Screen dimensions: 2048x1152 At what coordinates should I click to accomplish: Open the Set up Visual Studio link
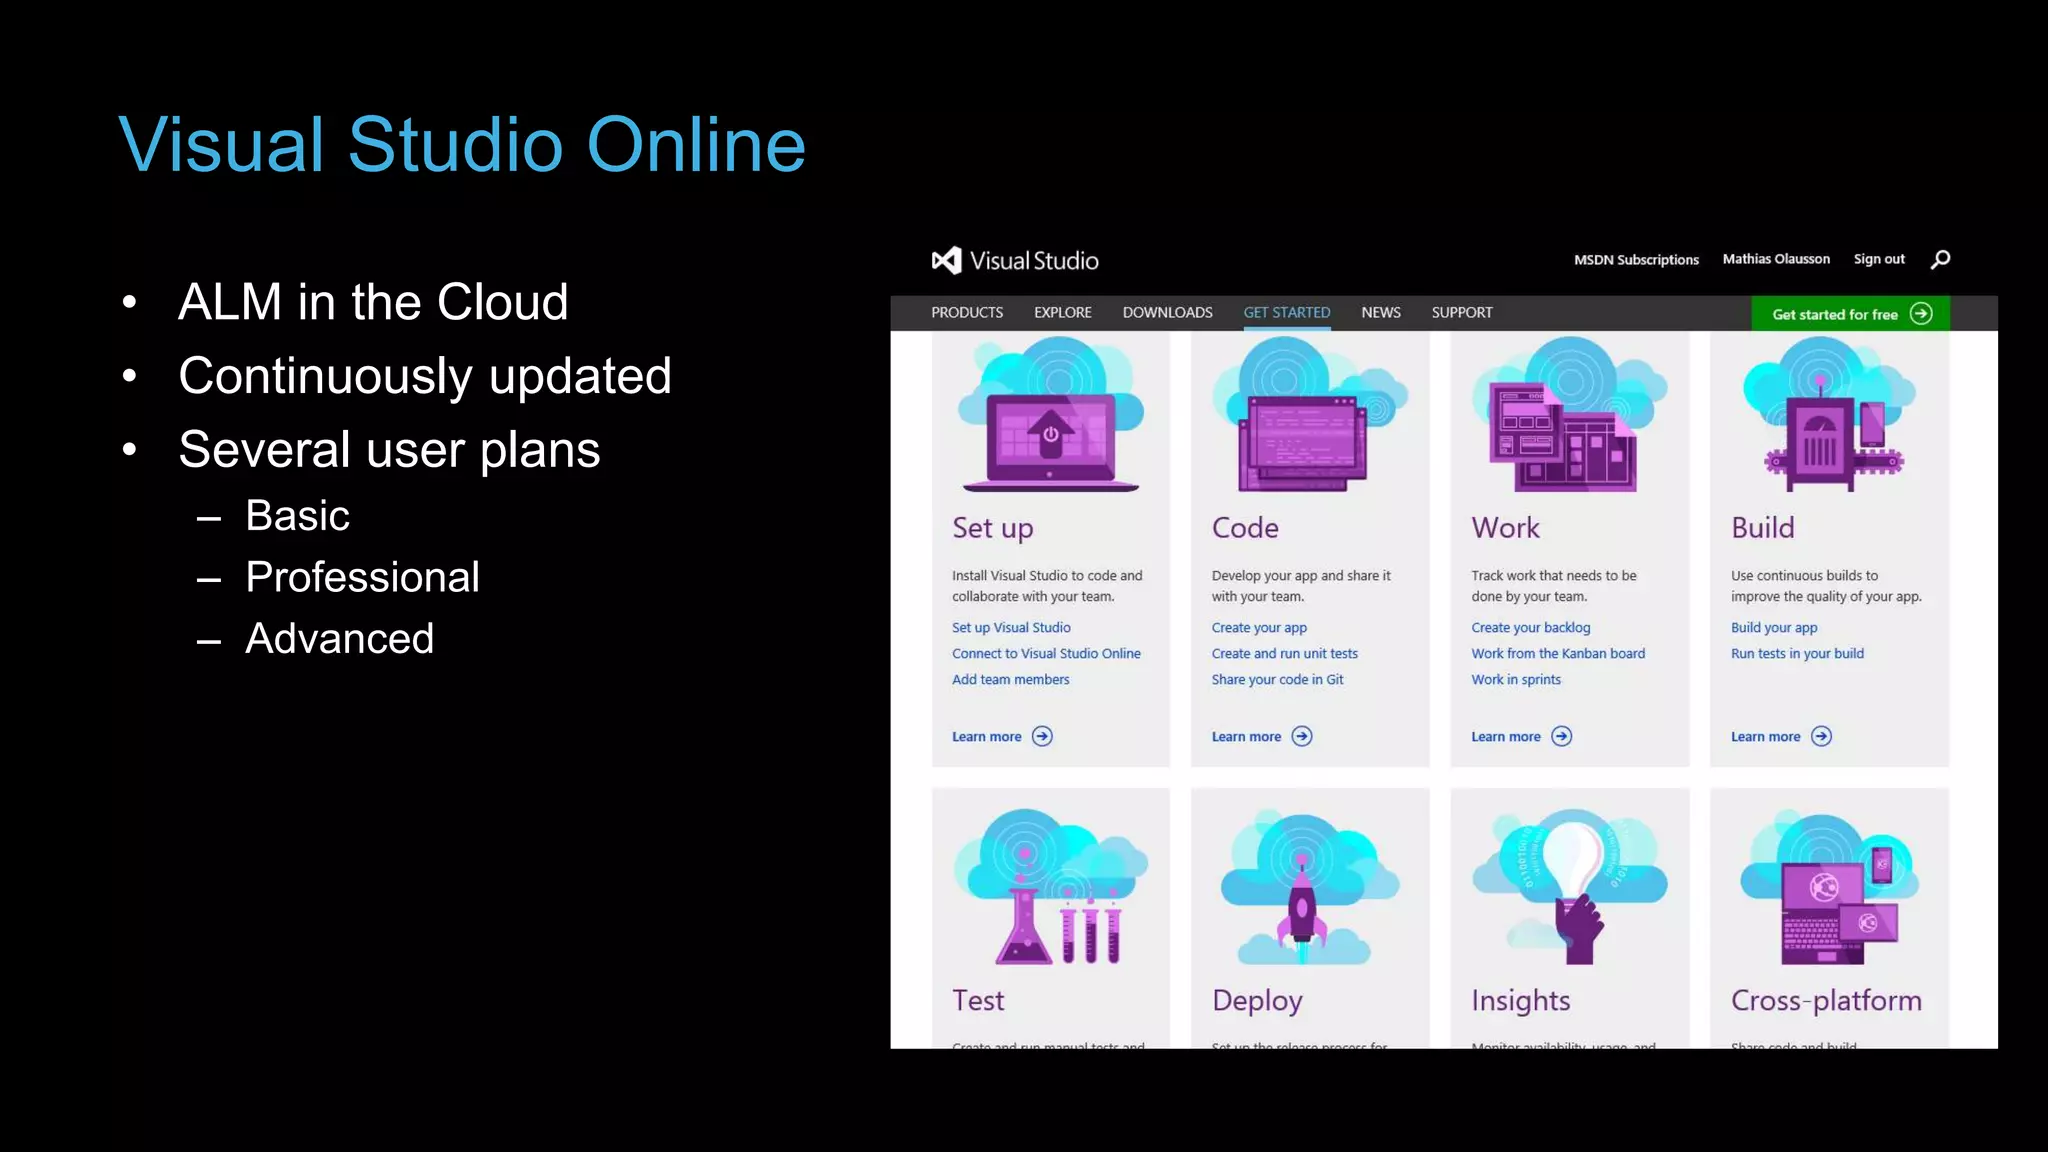1011,628
